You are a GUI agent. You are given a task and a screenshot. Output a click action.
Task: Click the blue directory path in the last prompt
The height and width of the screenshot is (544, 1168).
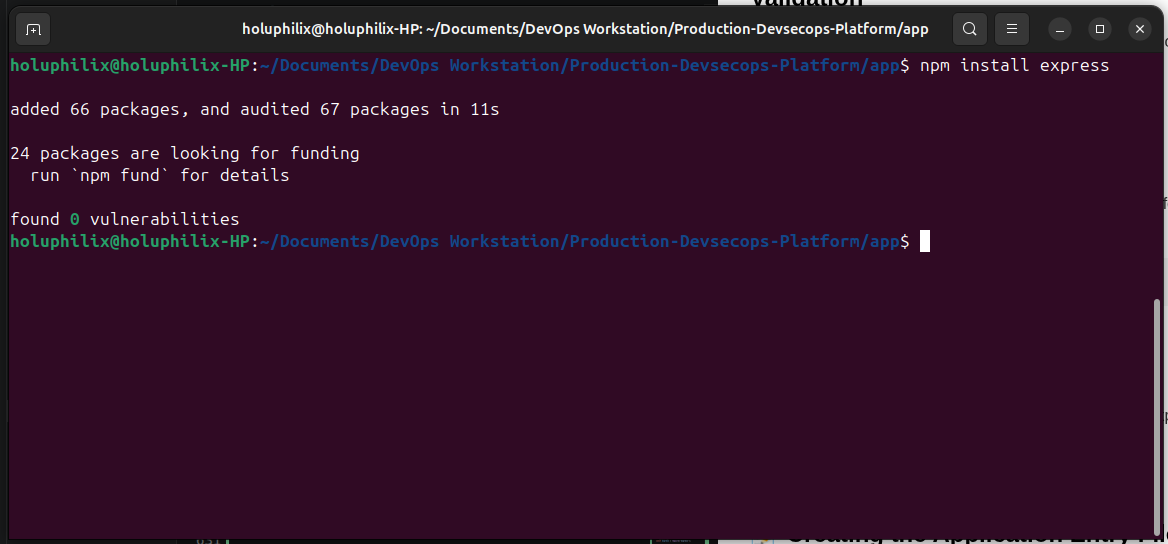click(x=580, y=241)
